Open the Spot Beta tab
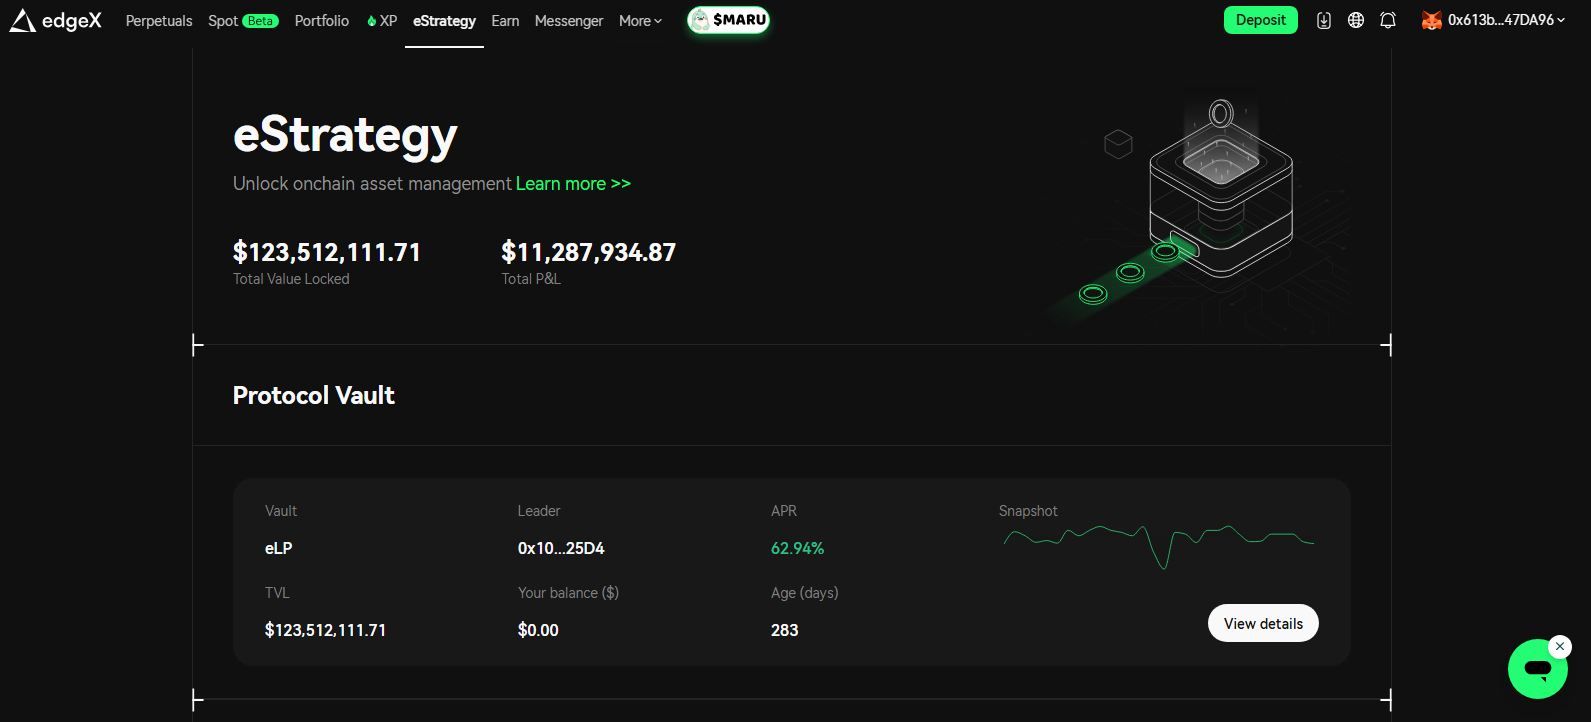Screen dimensions: 1591x722 [x=243, y=20]
